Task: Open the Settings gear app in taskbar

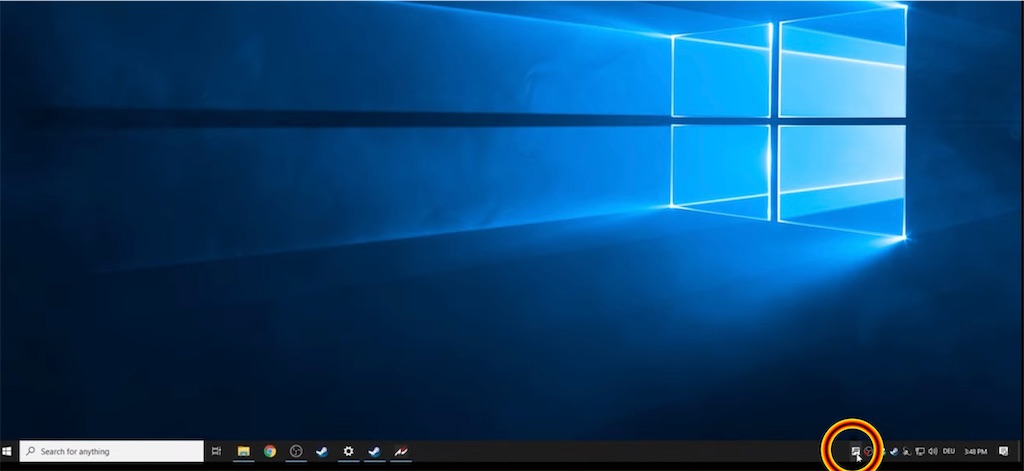Action: click(349, 451)
